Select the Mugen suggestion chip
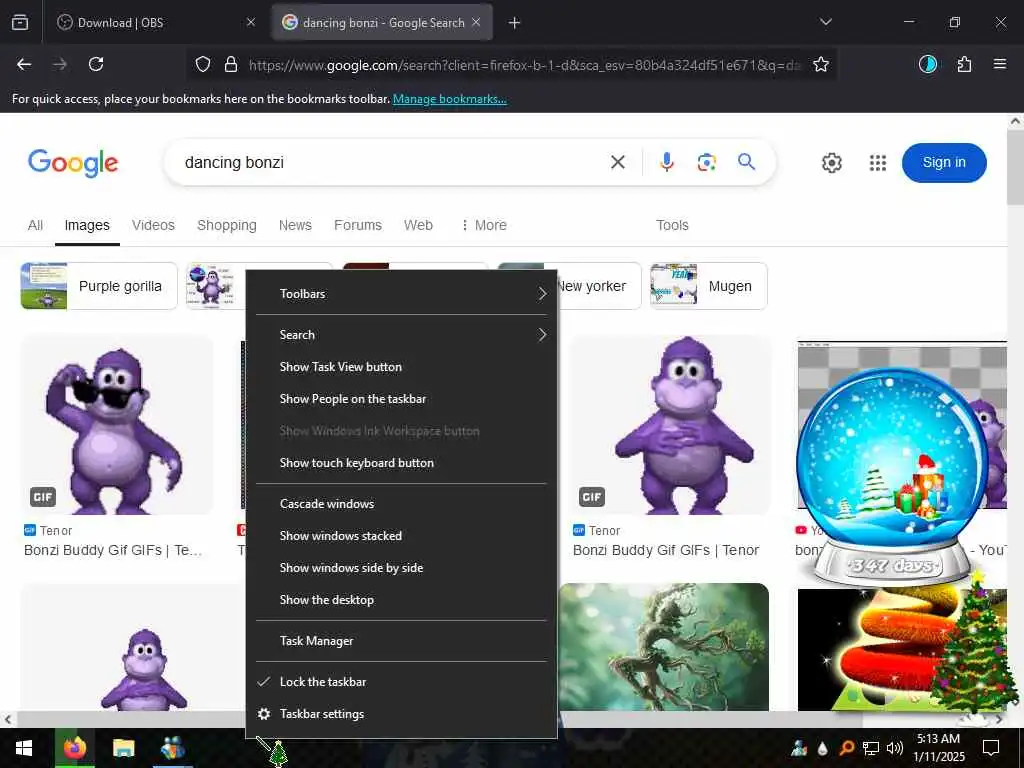This screenshot has height=768, width=1024. 709,286
